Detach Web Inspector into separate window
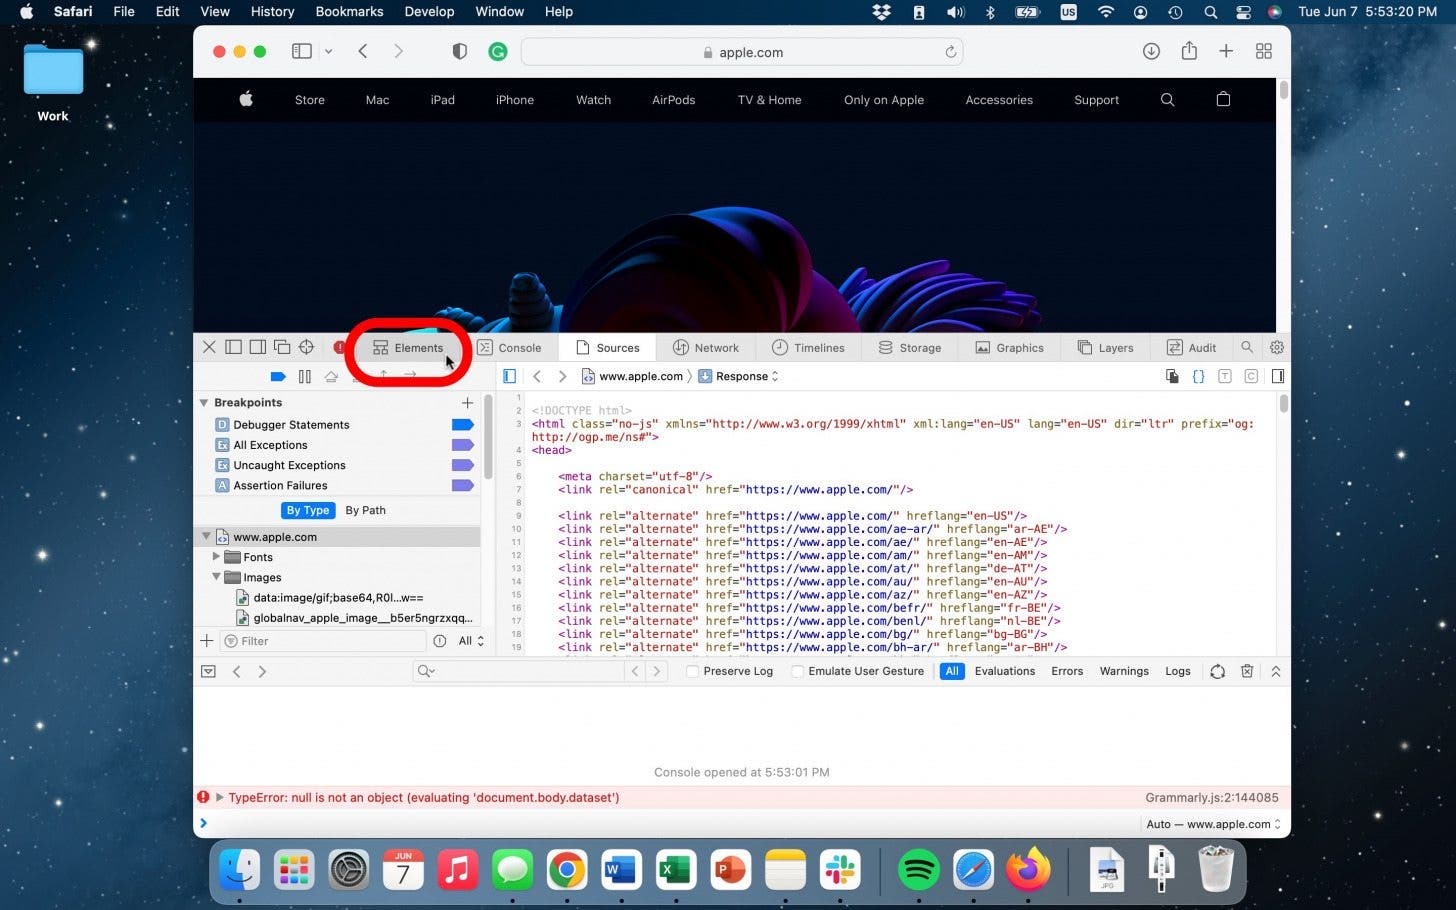The width and height of the screenshot is (1456, 910). [x=282, y=347]
